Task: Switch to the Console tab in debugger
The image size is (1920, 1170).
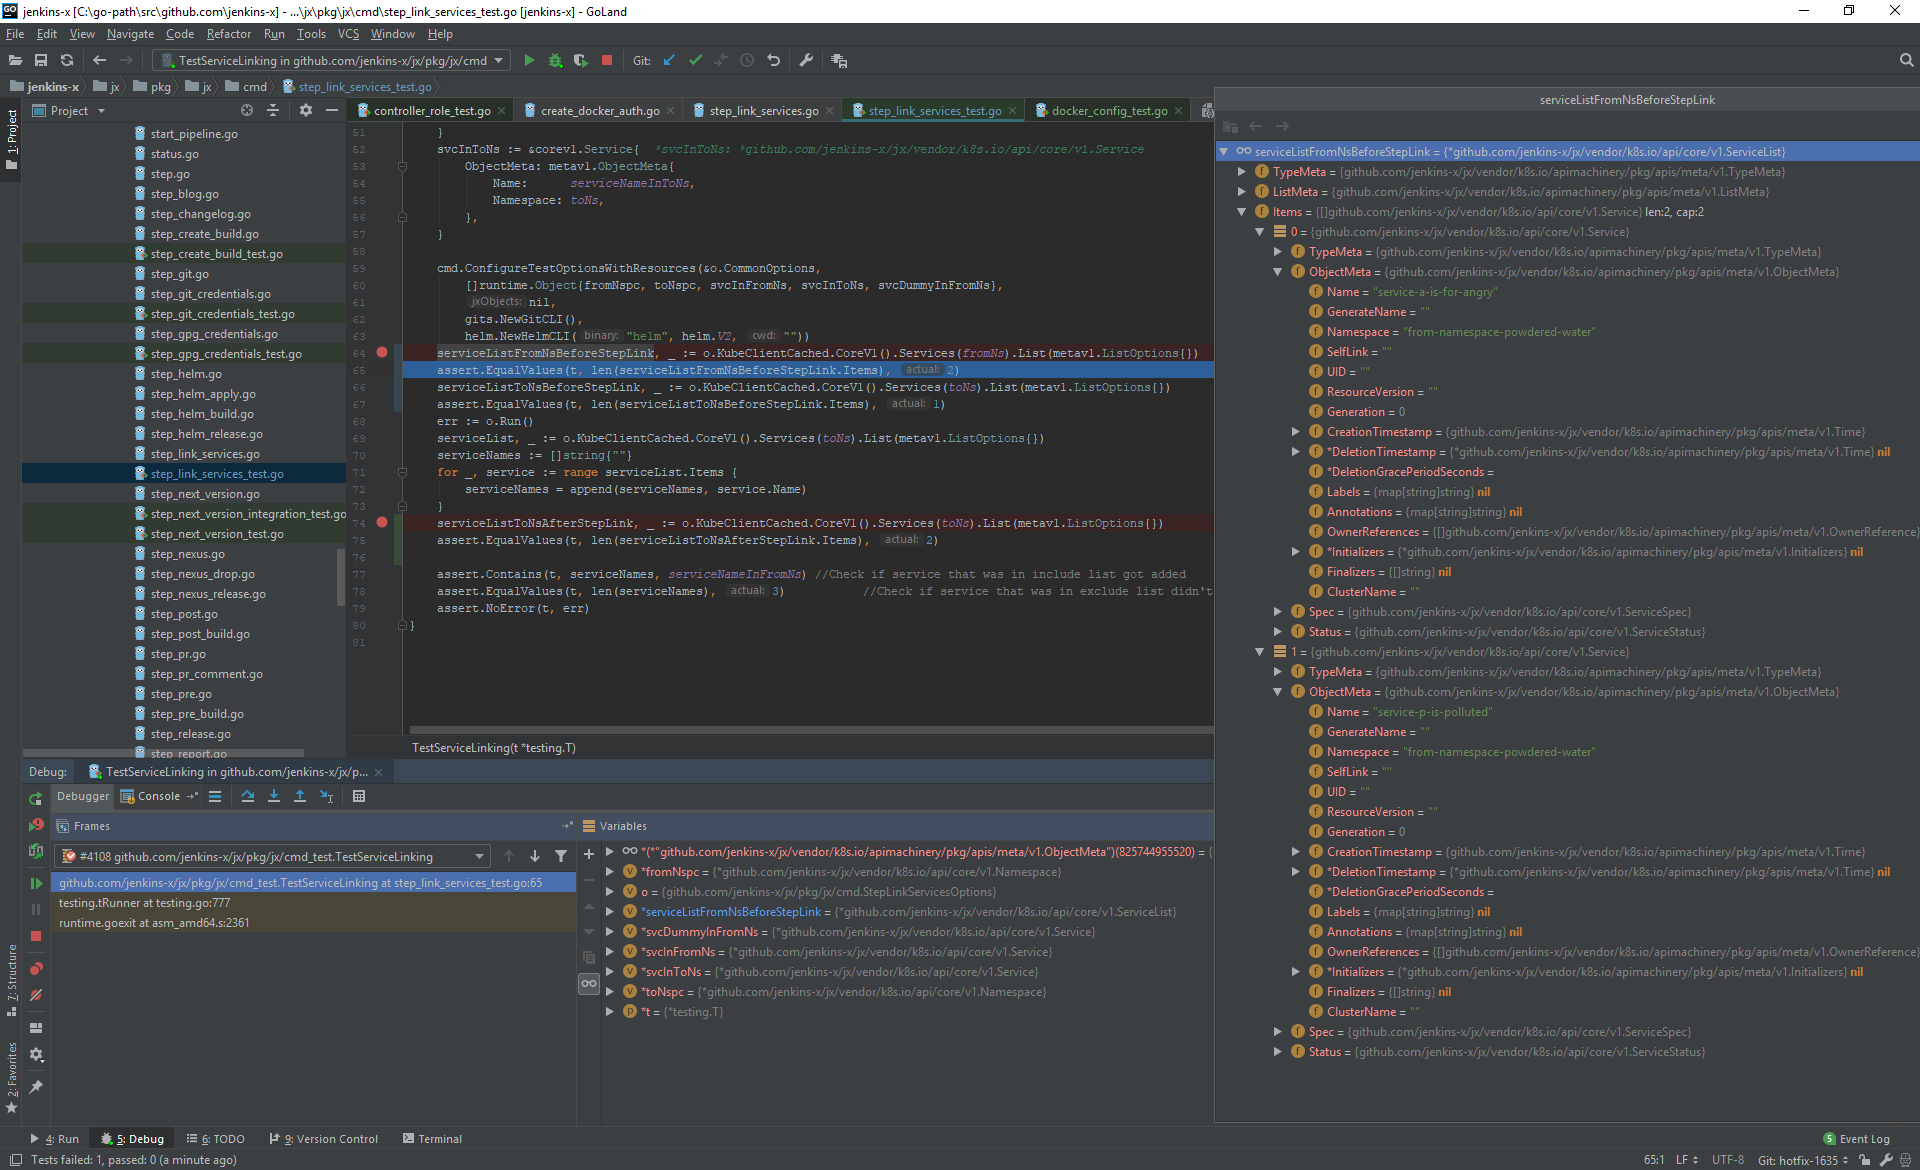Action: [159, 797]
